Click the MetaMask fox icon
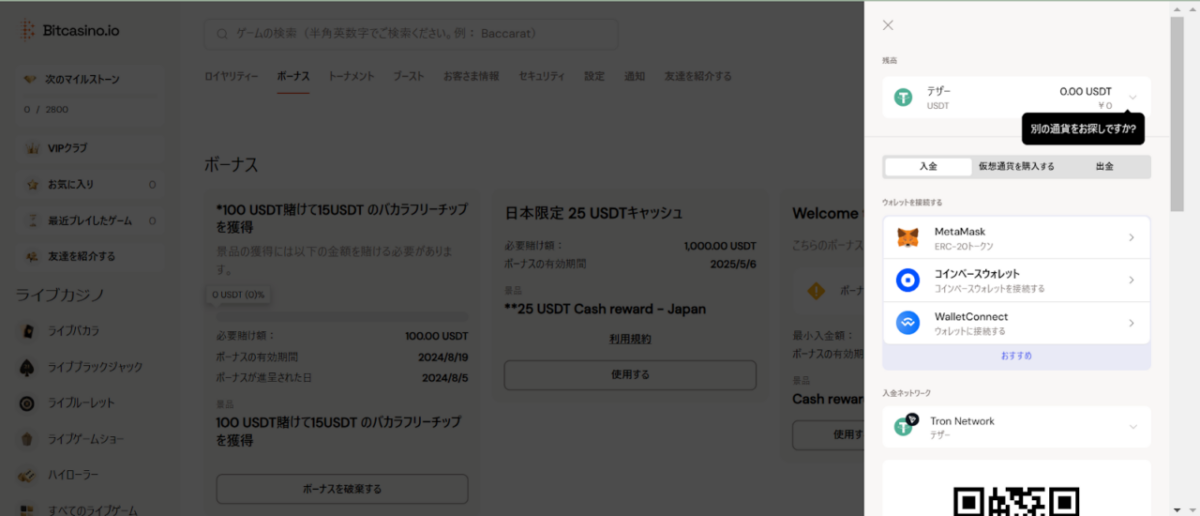Image resolution: width=1200 pixels, height=516 pixels. click(x=907, y=238)
